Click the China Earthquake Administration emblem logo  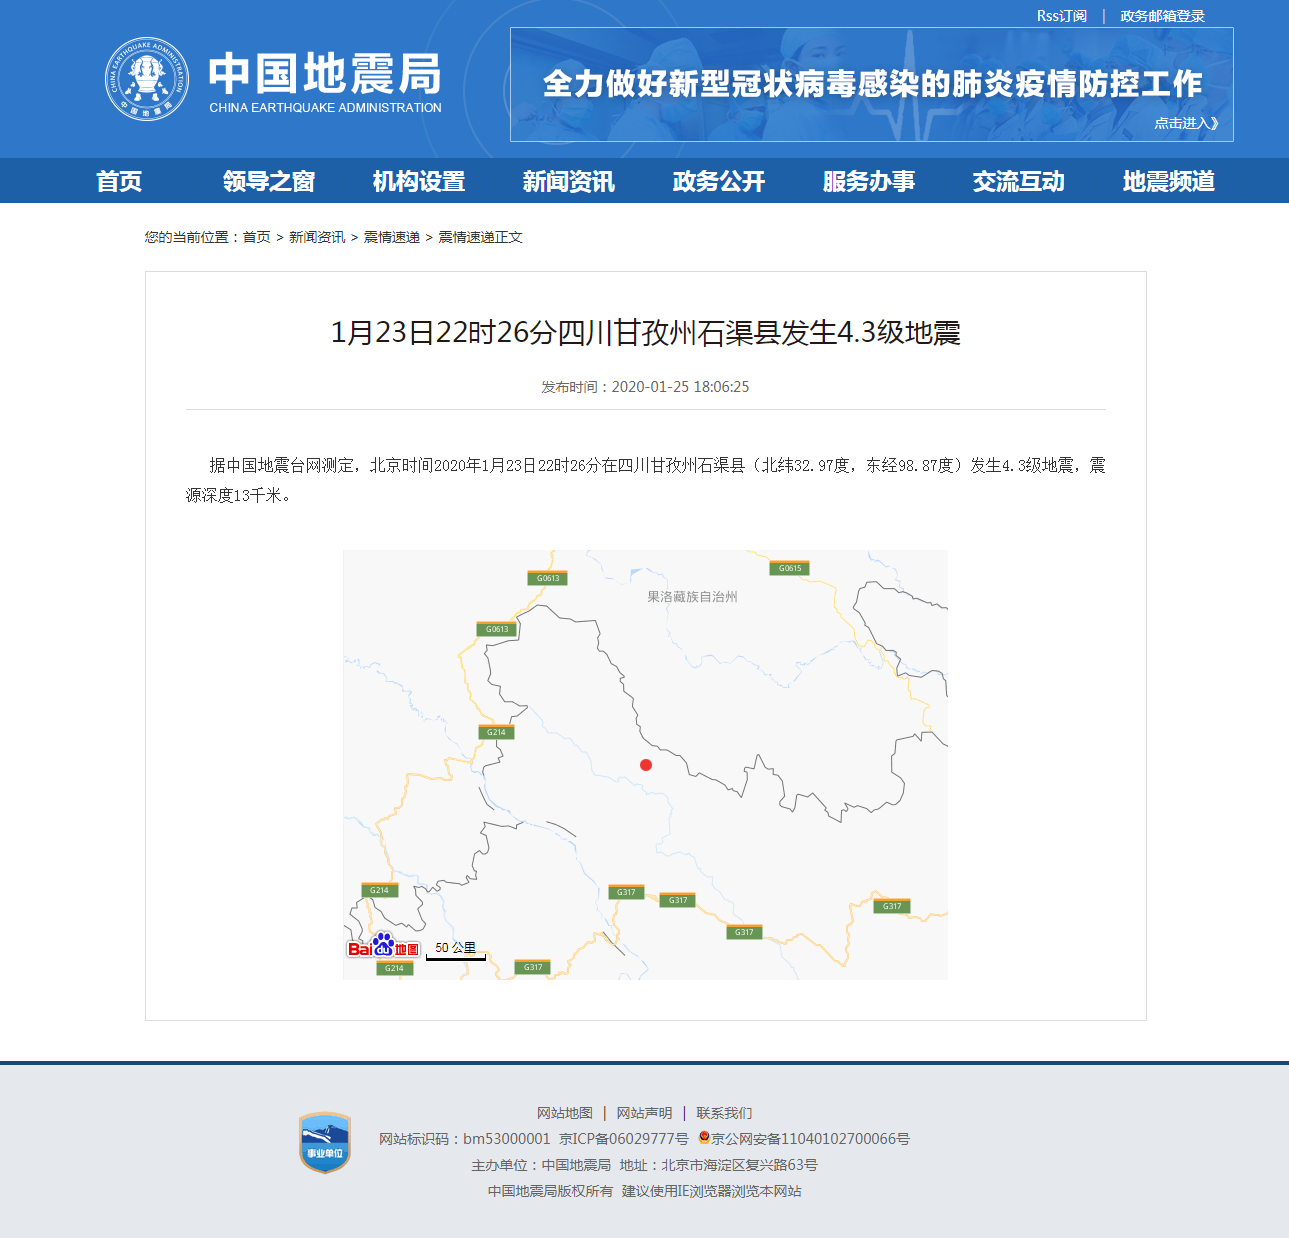tap(147, 79)
